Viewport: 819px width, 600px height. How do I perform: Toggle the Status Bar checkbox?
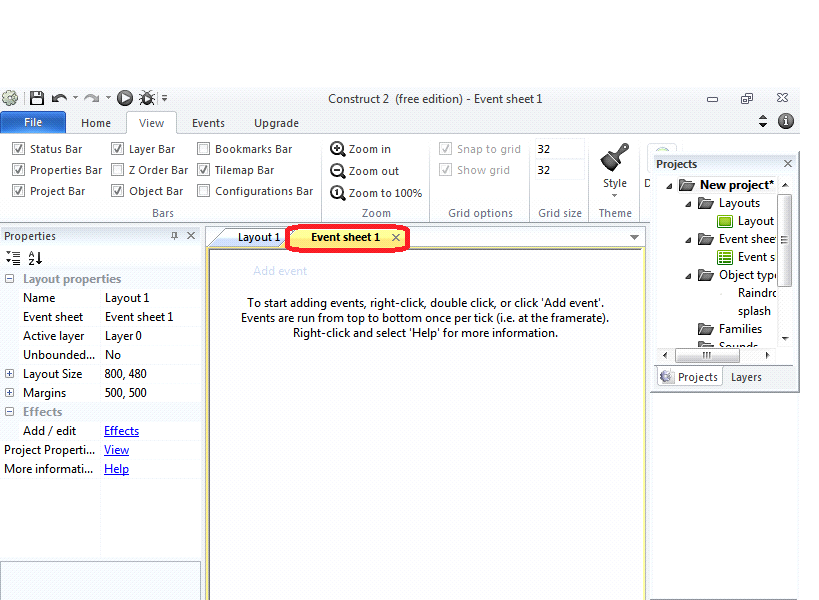coord(18,149)
